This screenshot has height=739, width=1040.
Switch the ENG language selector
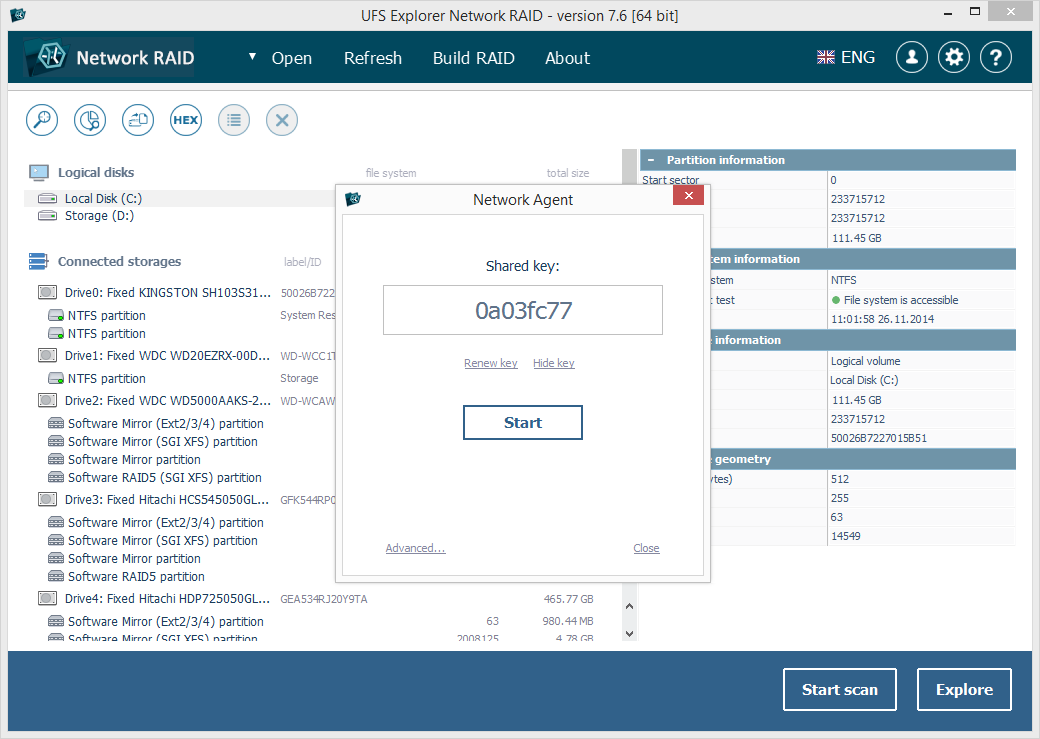(x=858, y=58)
